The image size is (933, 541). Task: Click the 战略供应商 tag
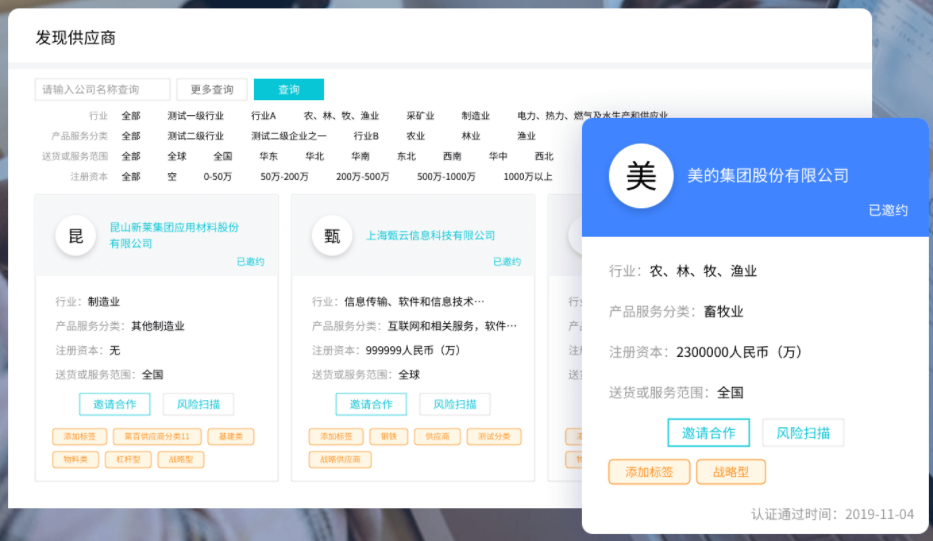click(x=340, y=459)
